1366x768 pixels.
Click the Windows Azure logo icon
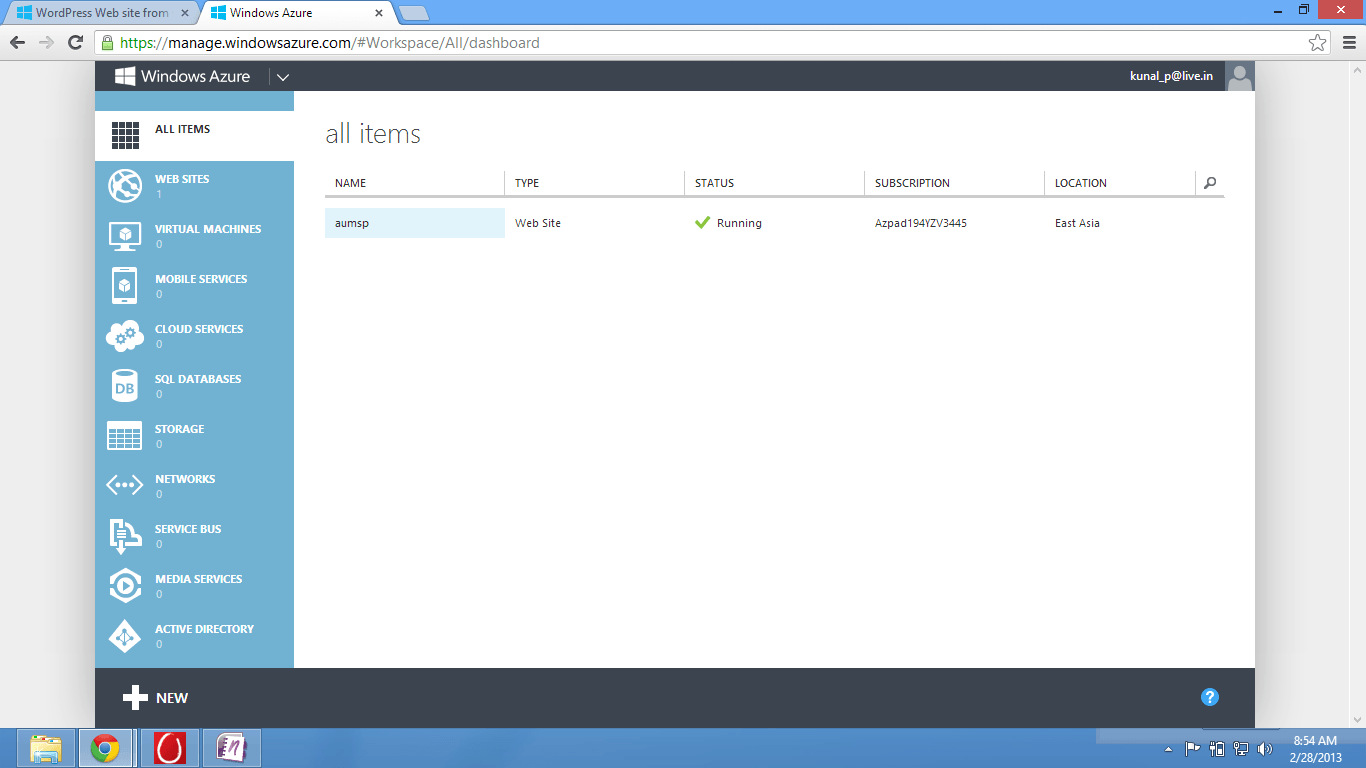(x=123, y=76)
